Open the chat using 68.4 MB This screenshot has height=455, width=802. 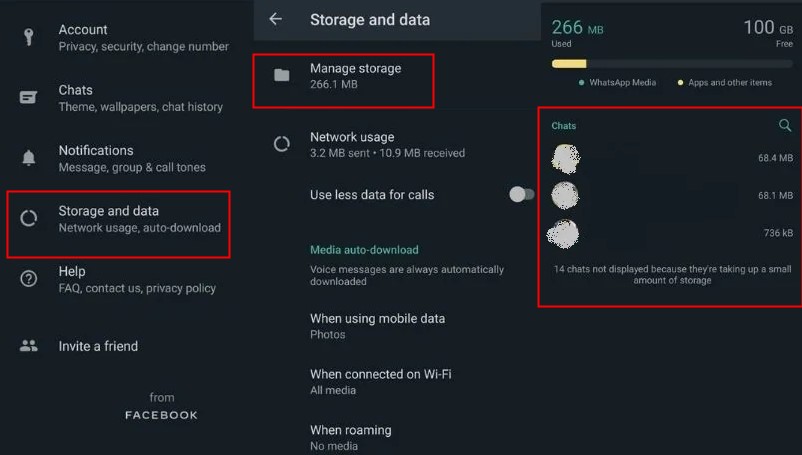672,158
